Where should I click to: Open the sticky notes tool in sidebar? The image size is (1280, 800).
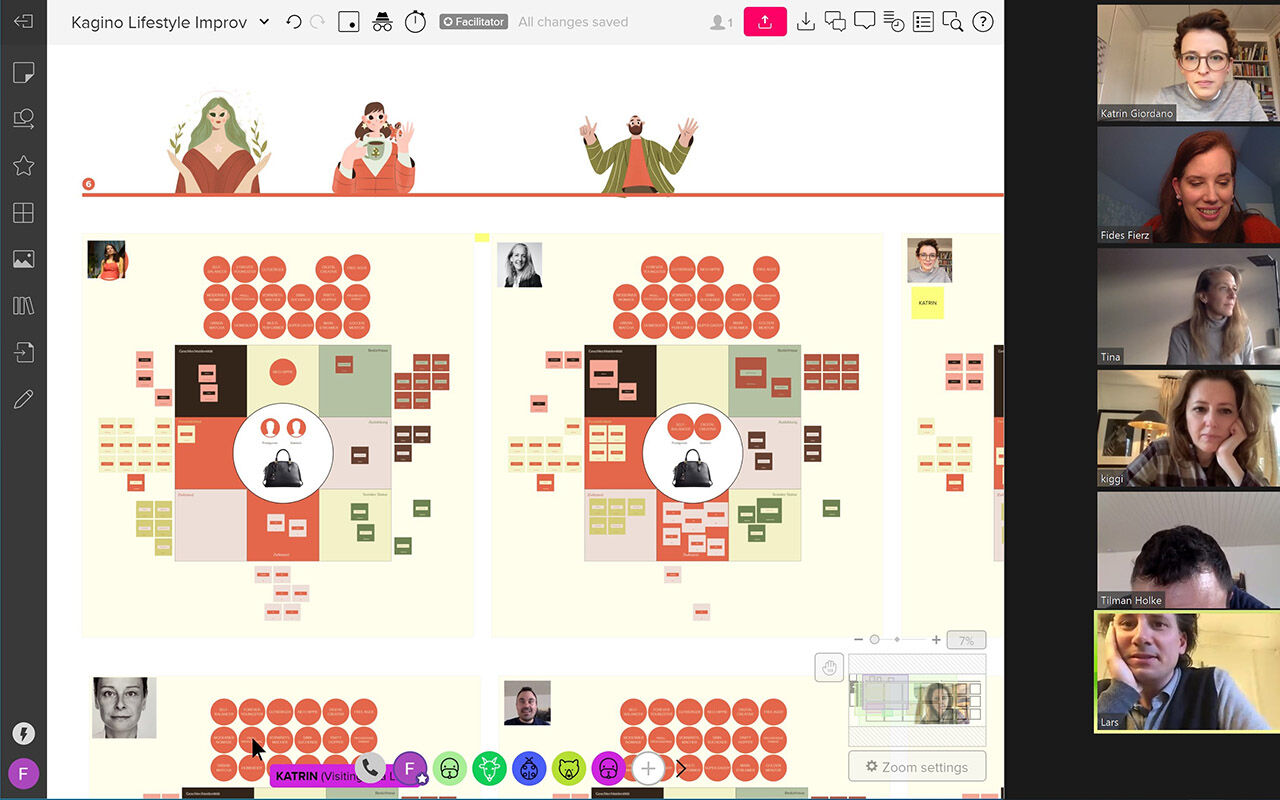[23, 73]
